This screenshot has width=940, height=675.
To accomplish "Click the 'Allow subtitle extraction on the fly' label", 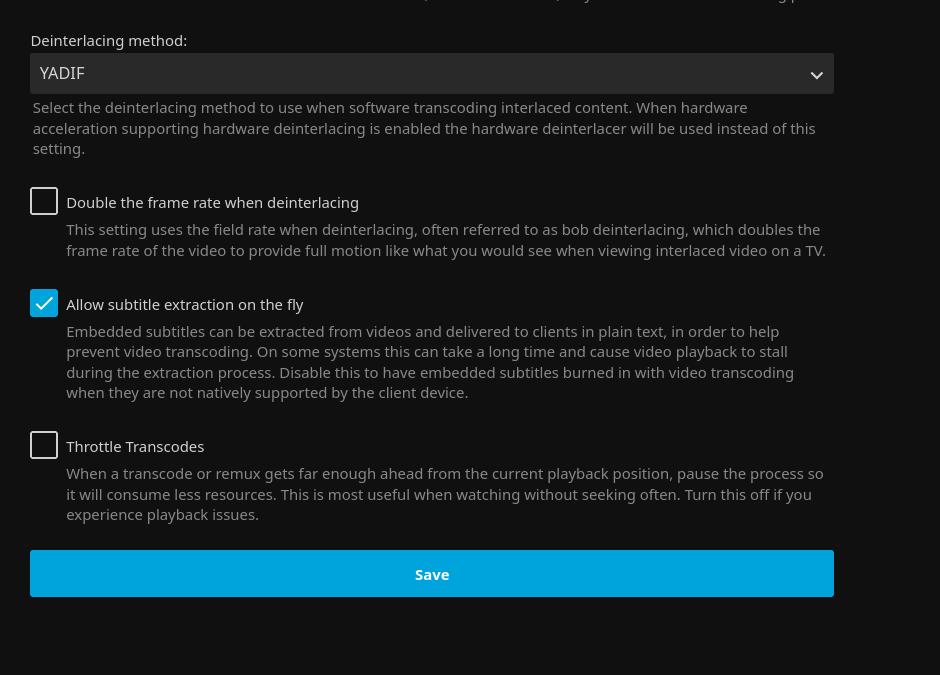I will [185, 305].
